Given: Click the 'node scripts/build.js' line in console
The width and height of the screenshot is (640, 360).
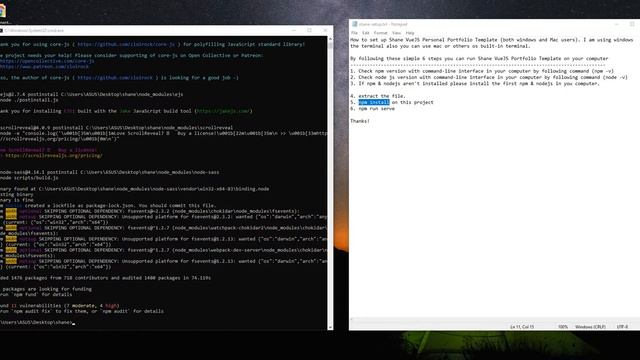Looking at the screenshot, I should pyautogui.click(x=29, y=178).
